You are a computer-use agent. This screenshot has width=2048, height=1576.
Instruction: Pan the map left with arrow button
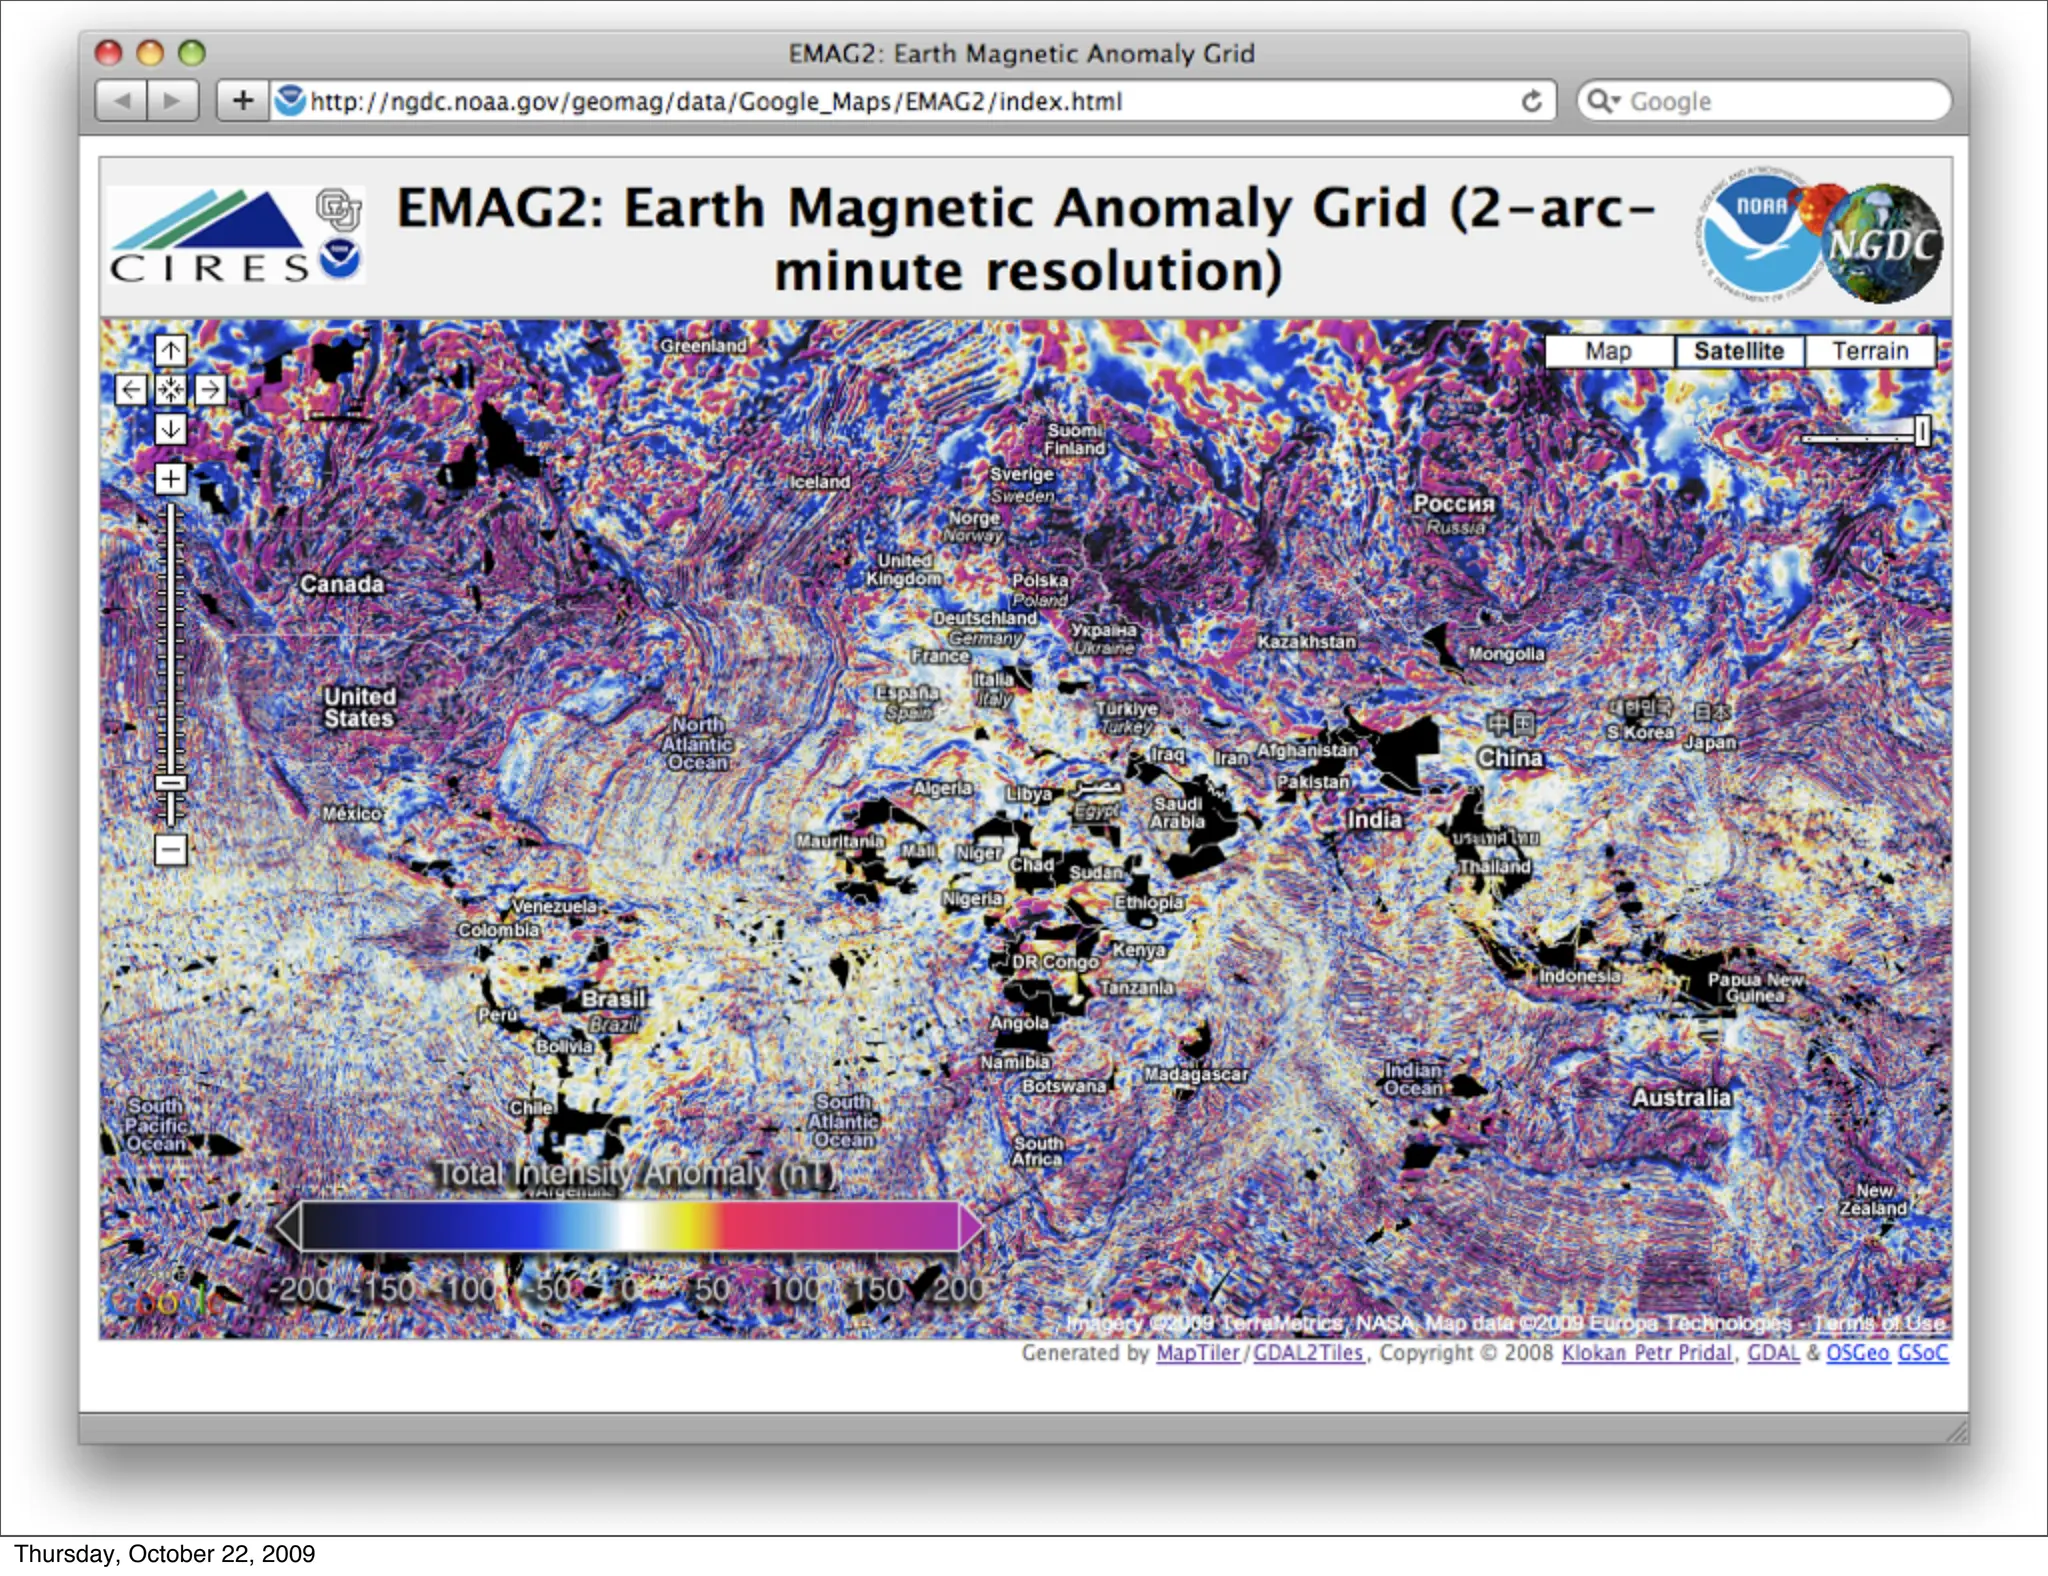[x=131, y=390]
